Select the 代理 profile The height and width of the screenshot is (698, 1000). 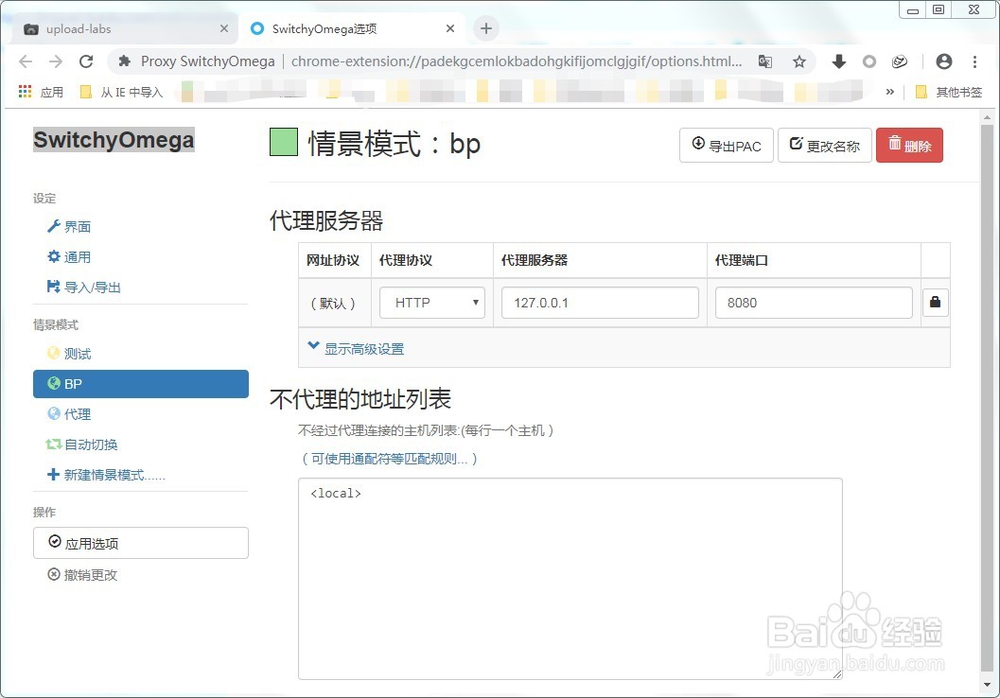point(69,414)
